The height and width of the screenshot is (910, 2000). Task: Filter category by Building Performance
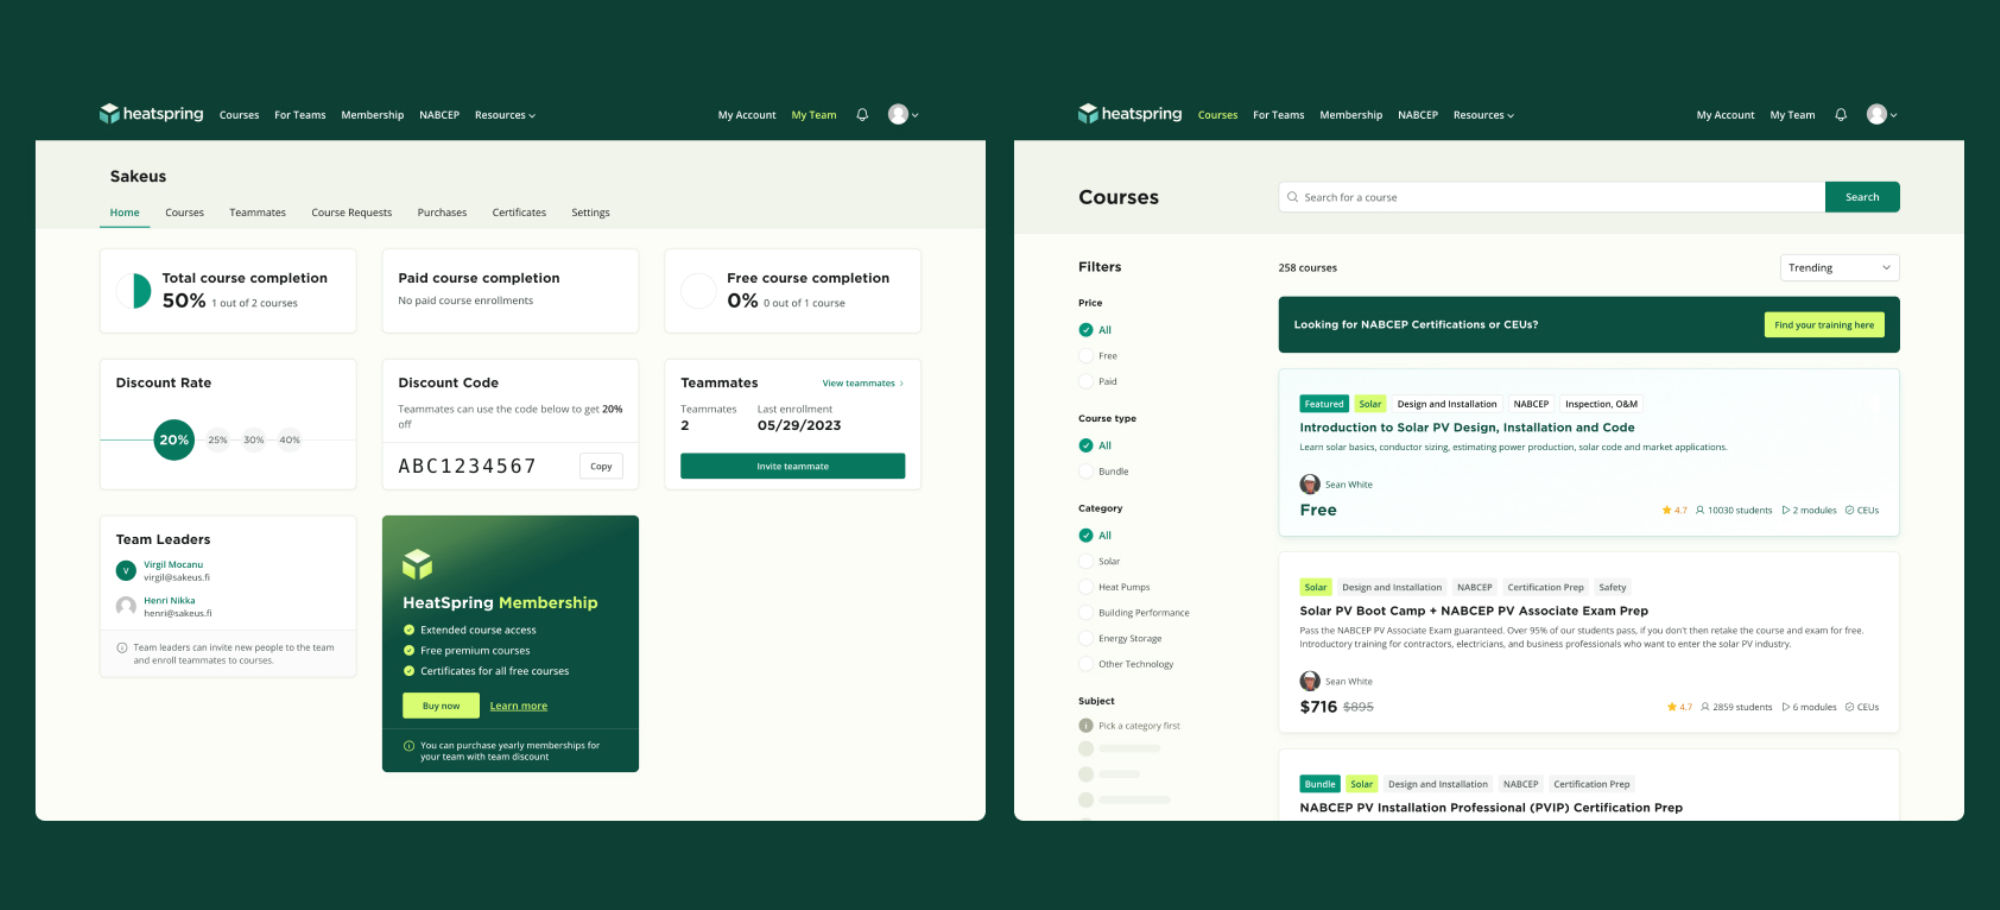[1086, 612]
